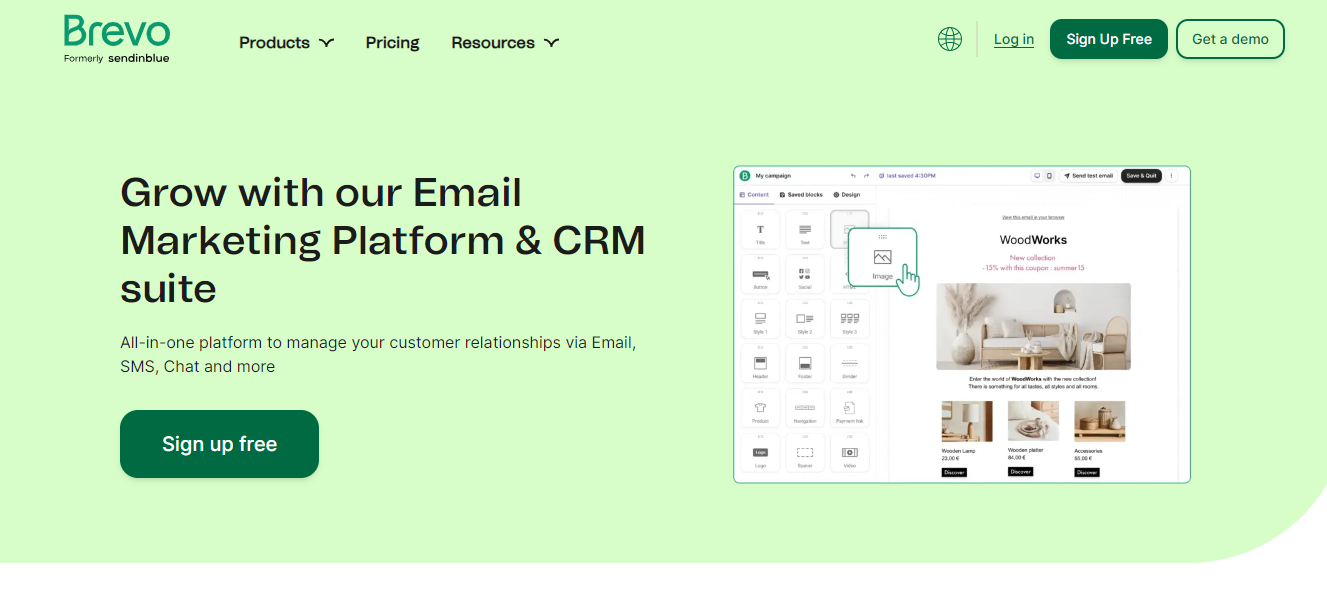The height and width of the screenshot is (589, 1327).
Task: Open the three-dot more options menu in editor
Action: point(1172,176)
